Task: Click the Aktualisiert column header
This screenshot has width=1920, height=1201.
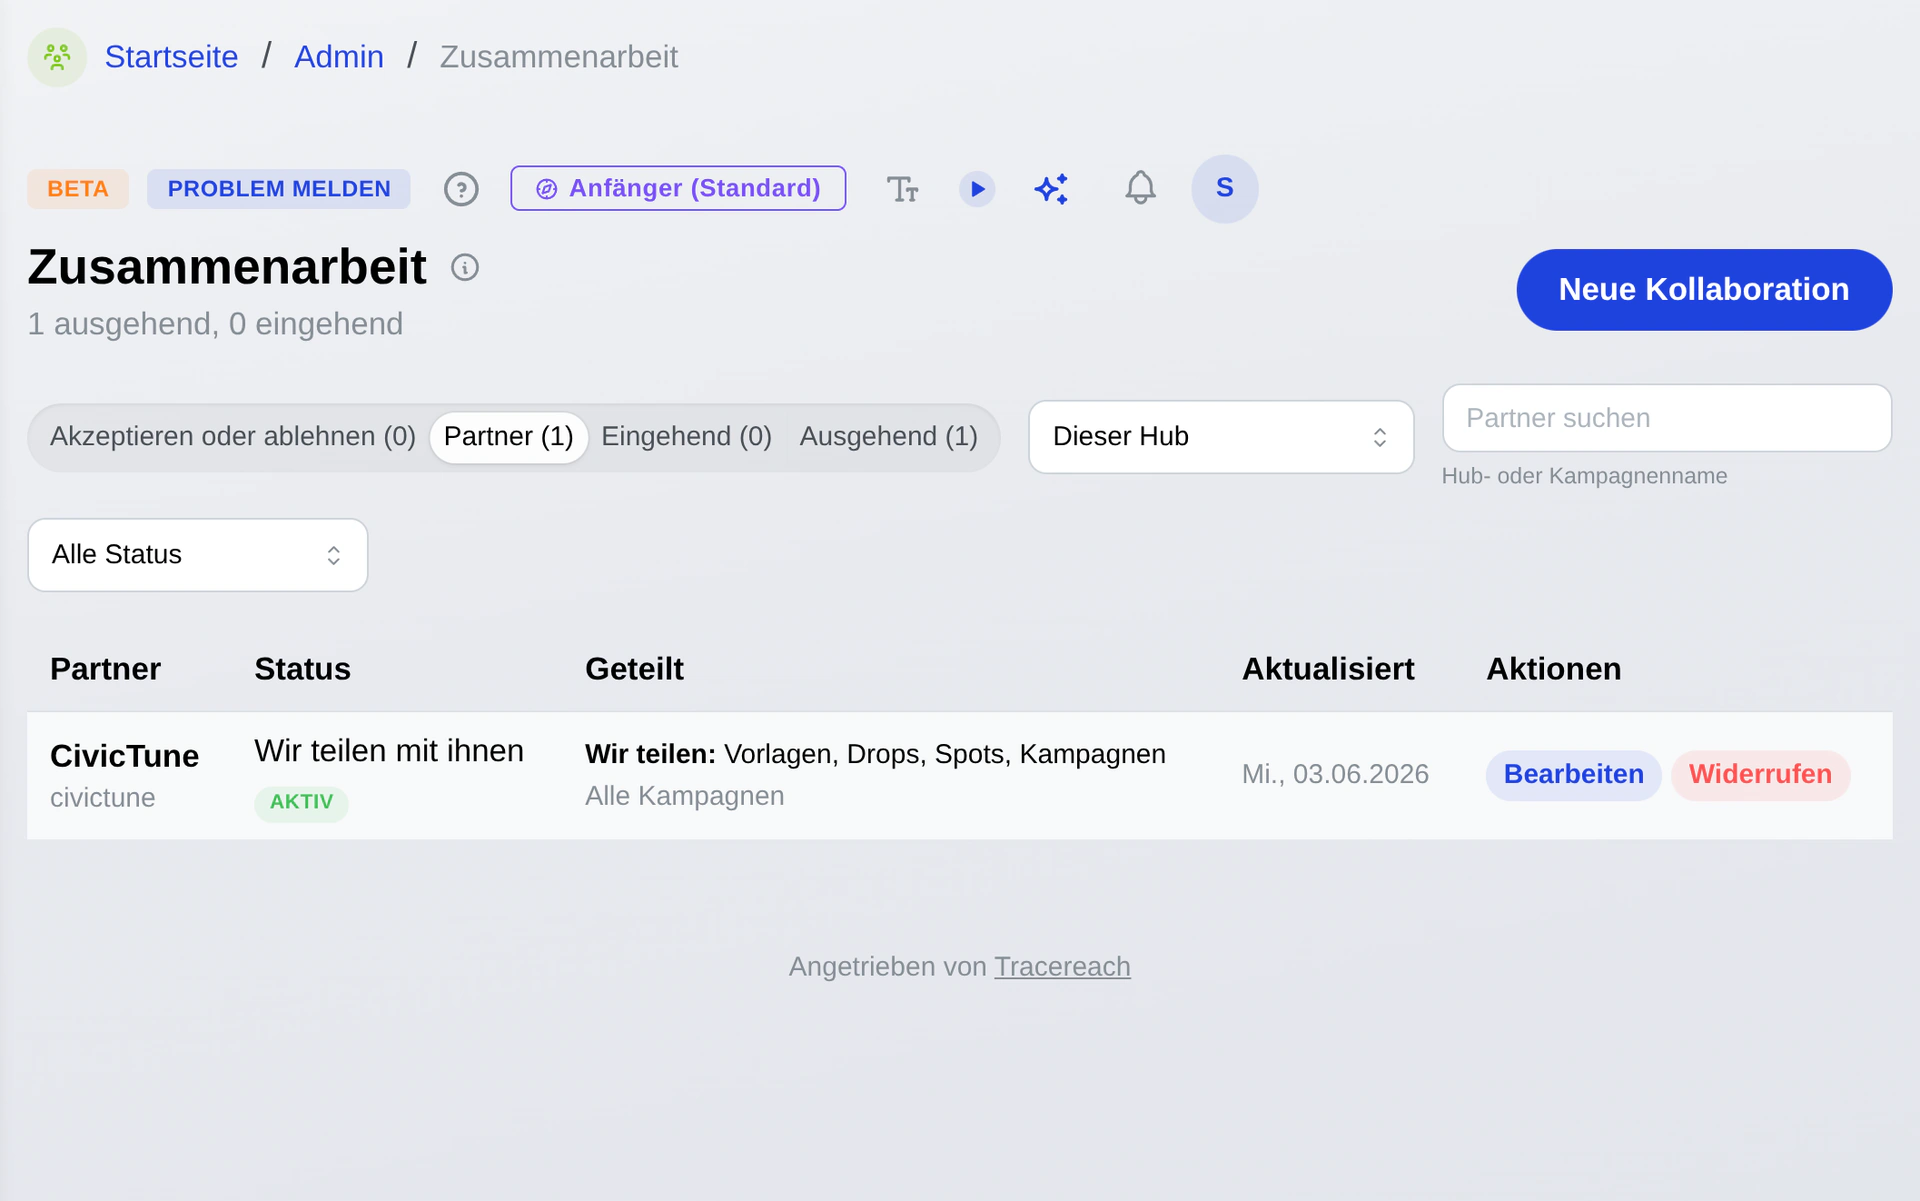Action: [1328, 669]
